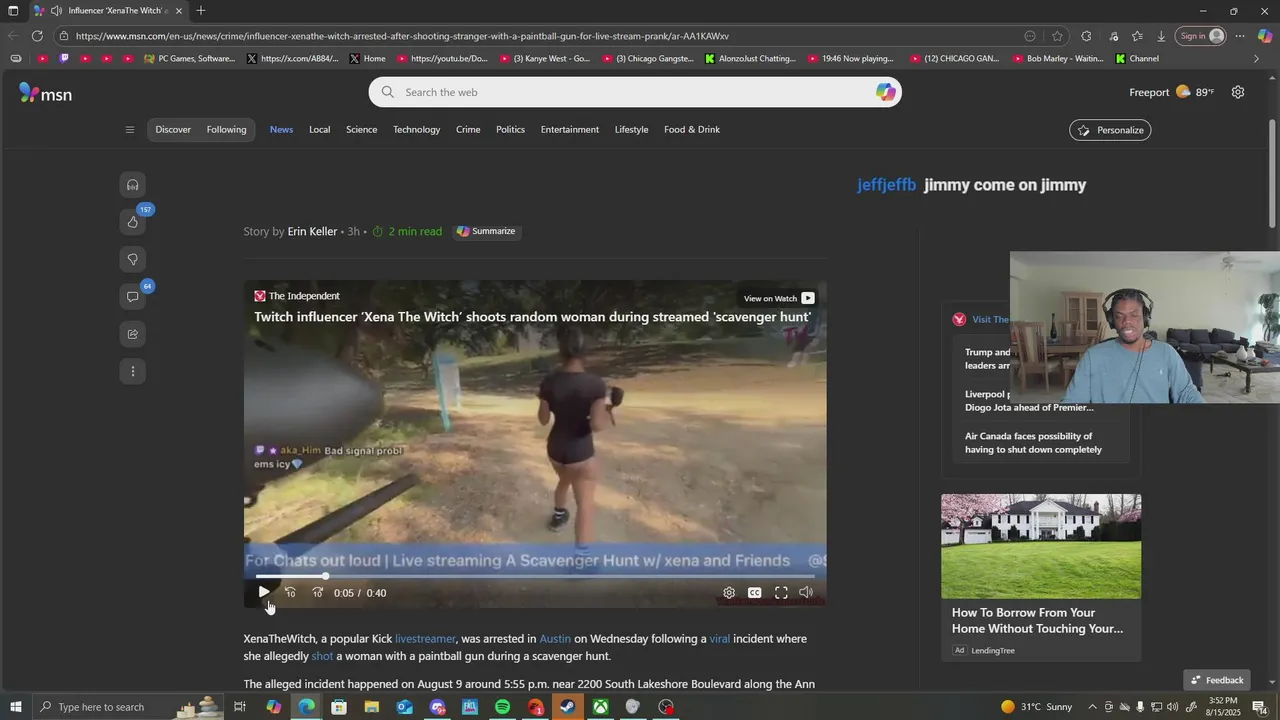The width and height of the screenshot is (1280, 720).
Task: Expand the bookmarks overflow chevron
Action: coord(1256,59)
